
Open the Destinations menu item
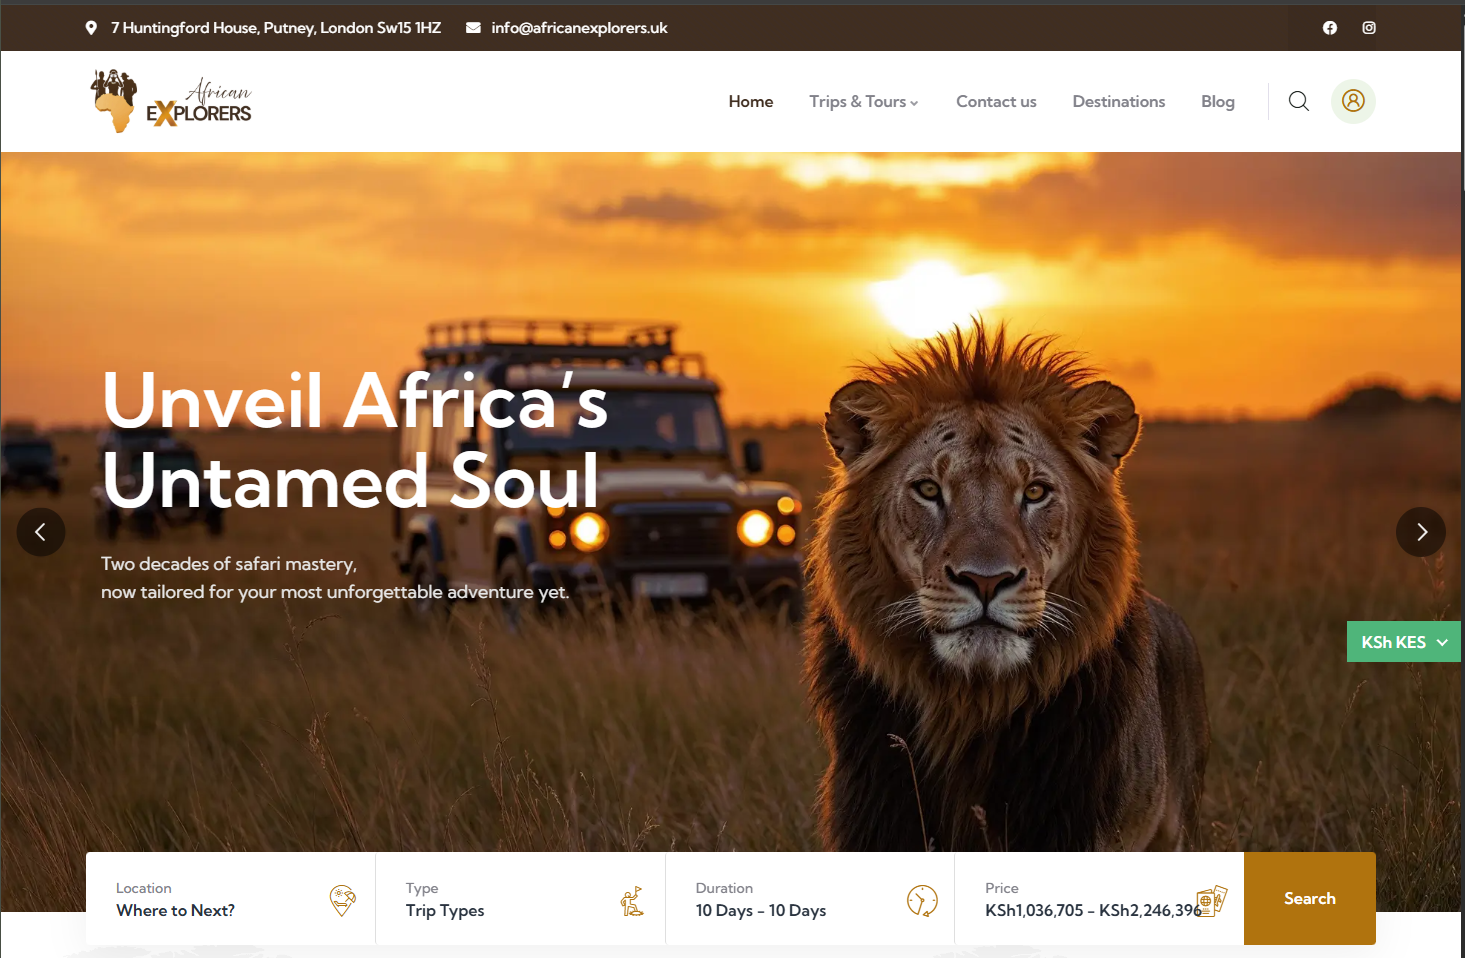[x=1119, y=101]
